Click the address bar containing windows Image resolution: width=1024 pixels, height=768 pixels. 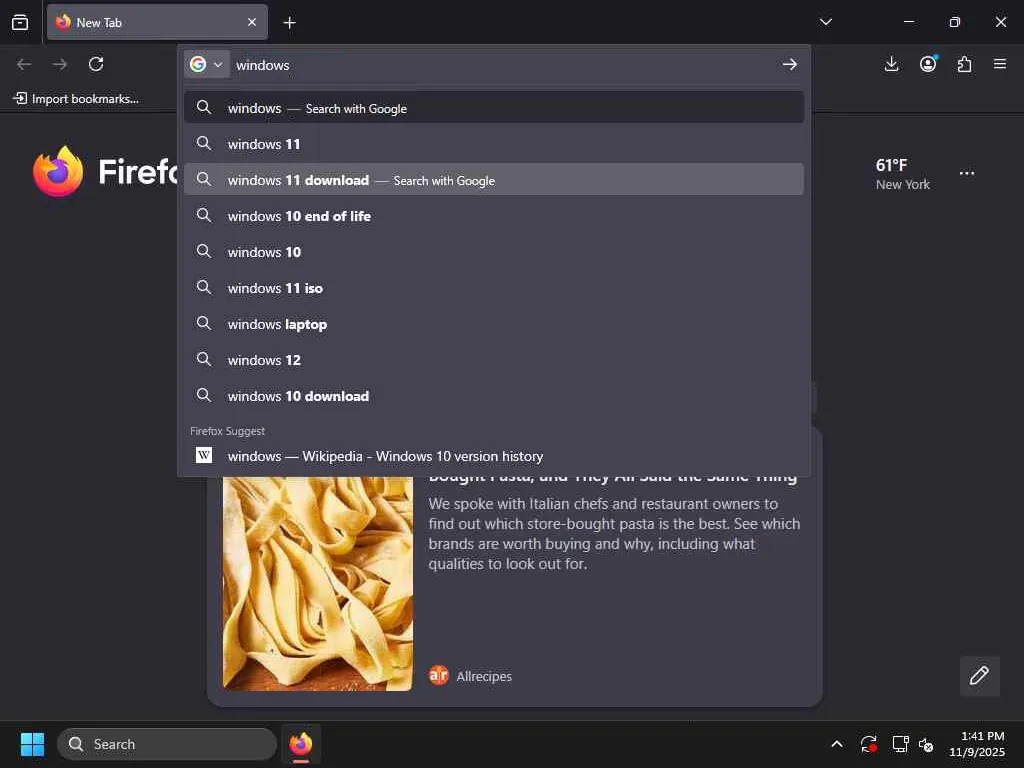pyautogui.click(x=503, y=65)
